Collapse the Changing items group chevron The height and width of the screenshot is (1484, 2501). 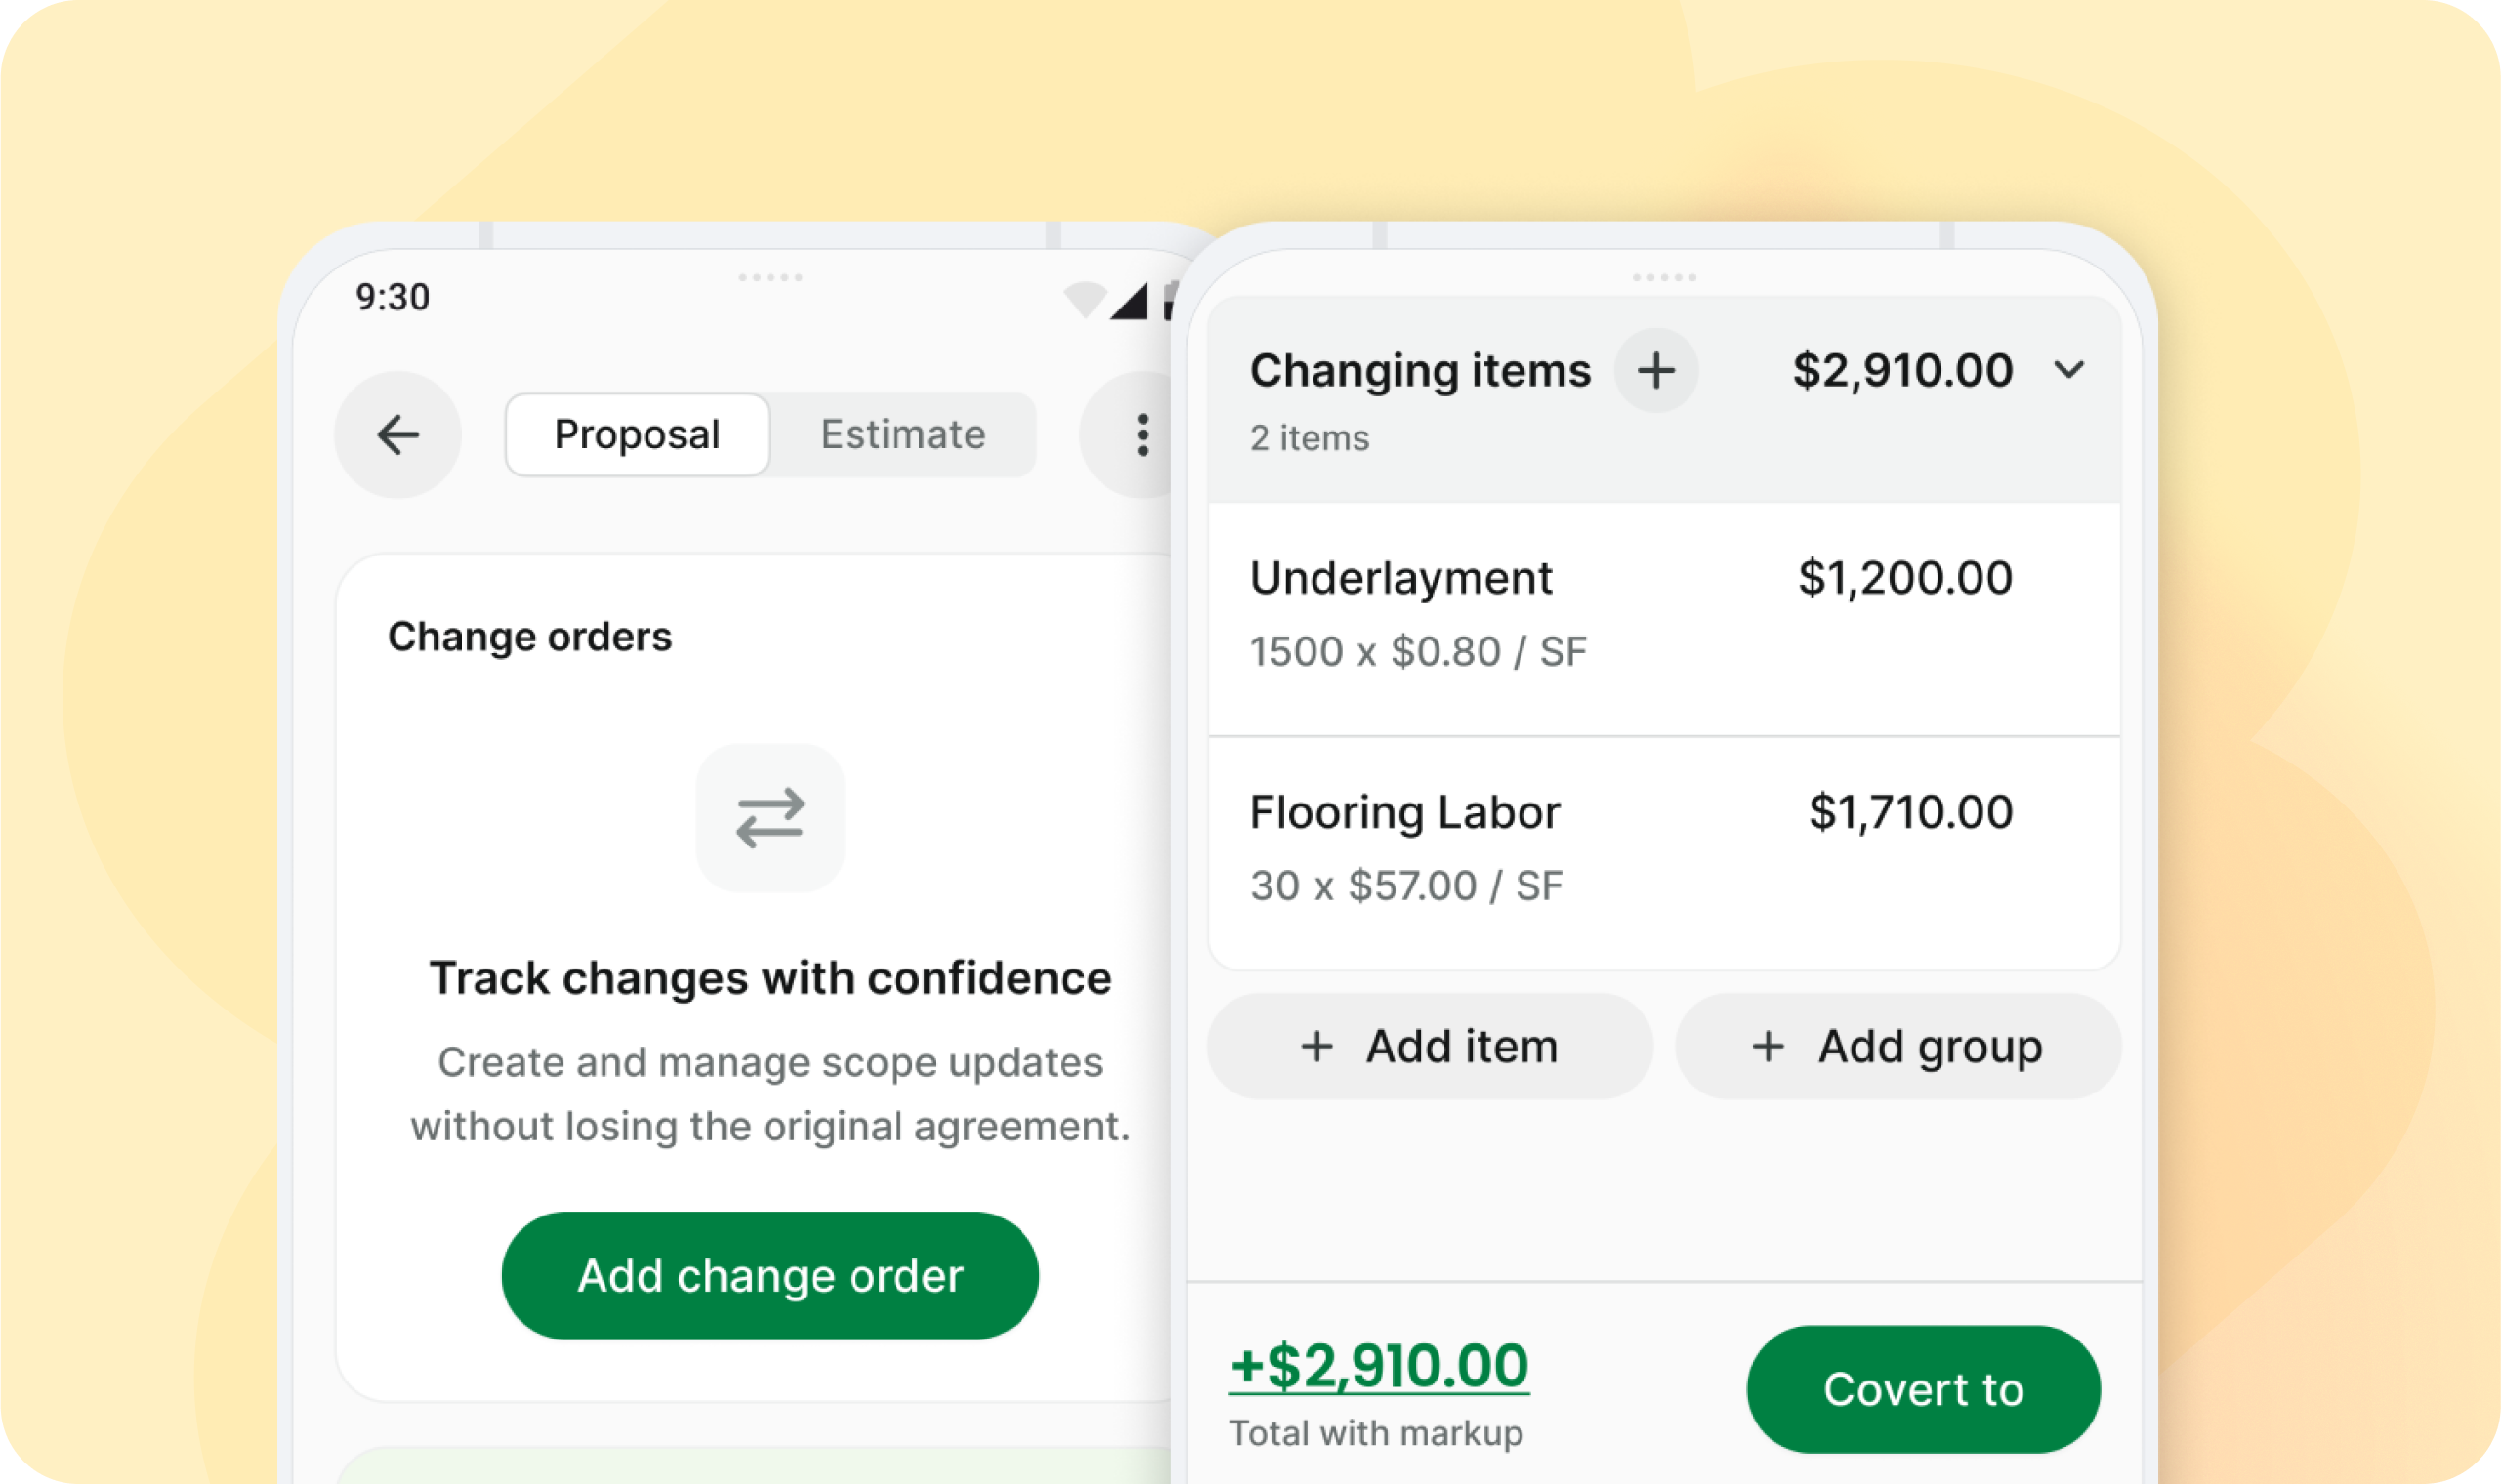pyautogui.click(x=2069, y=370)
